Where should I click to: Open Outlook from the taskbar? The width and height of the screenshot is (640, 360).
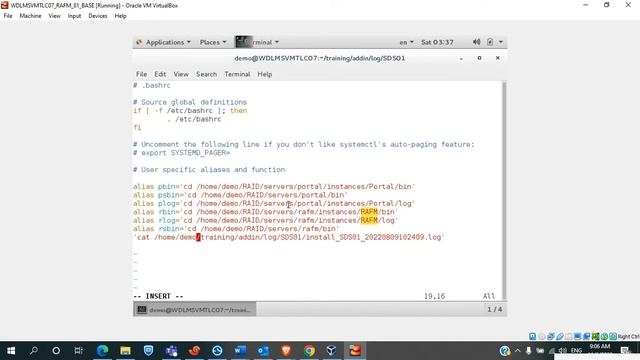click(x=263, y=351)
